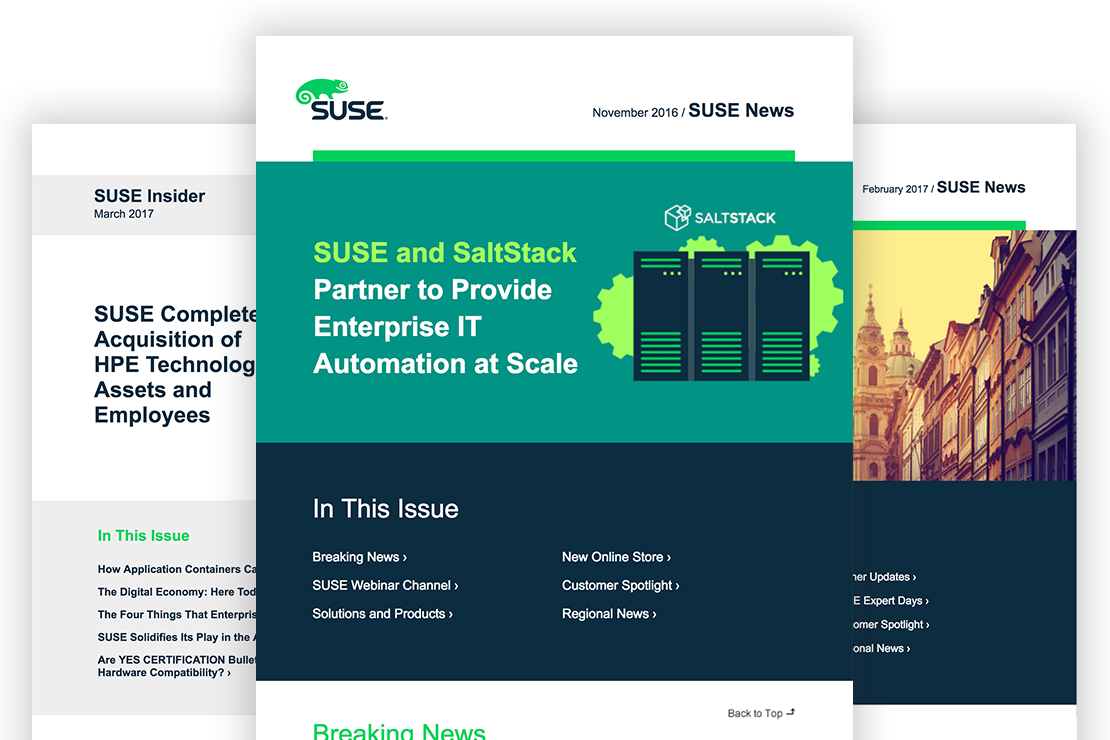The image size is (1110, 740).
Task: Open the Breaking News section link
Action: [358, 557]
